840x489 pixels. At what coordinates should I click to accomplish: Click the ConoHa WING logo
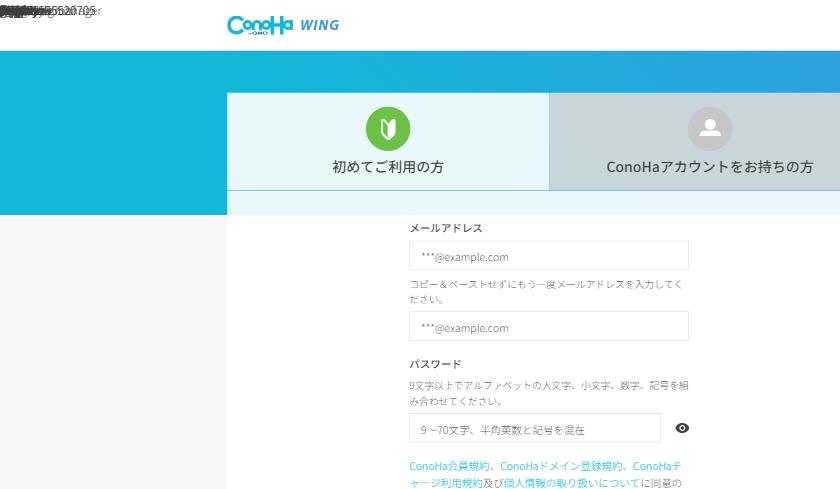[283, 25]
